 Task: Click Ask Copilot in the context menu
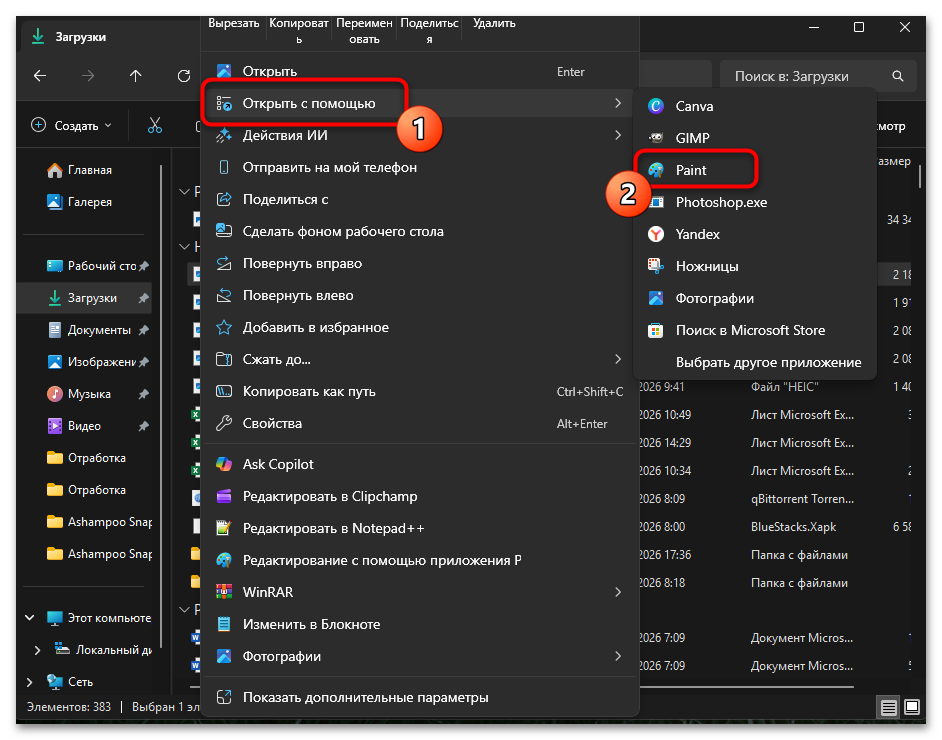point(278,464)
